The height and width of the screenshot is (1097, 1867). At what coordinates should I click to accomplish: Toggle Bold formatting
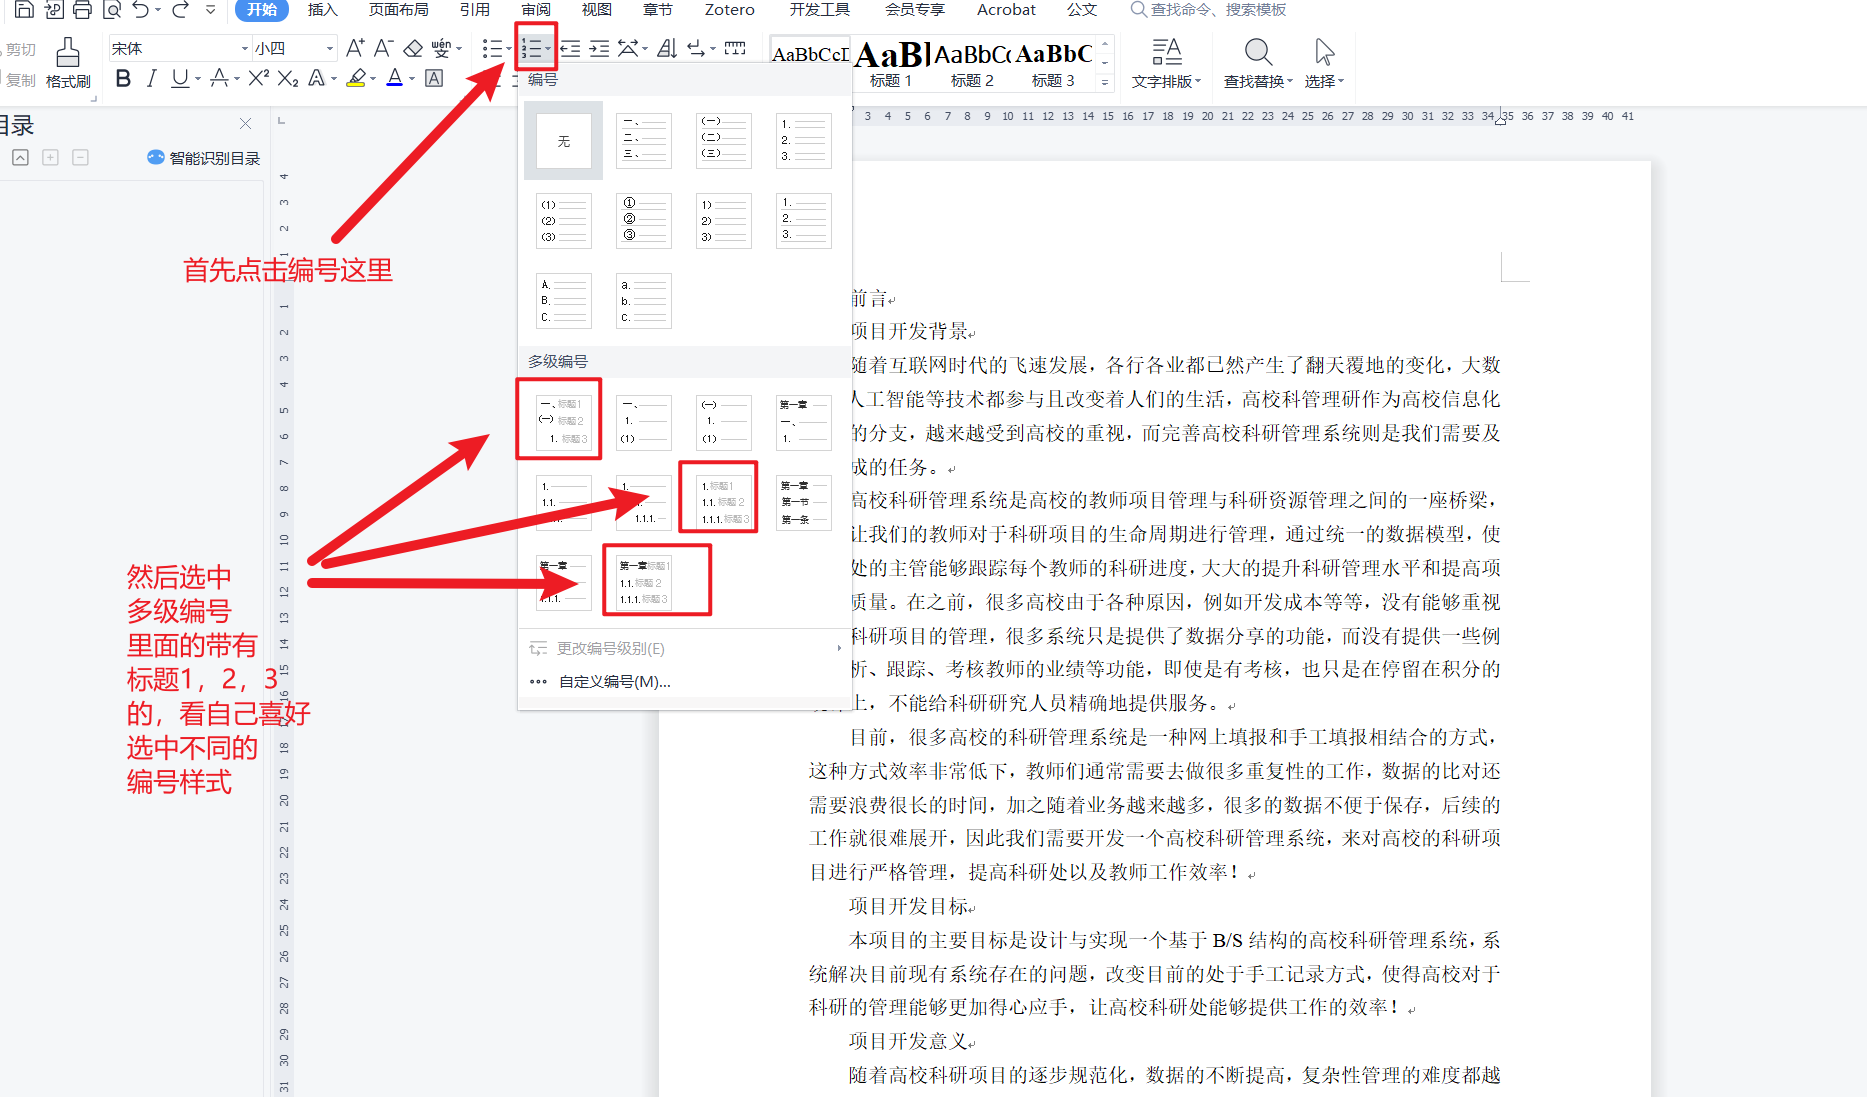click(123, 78)
